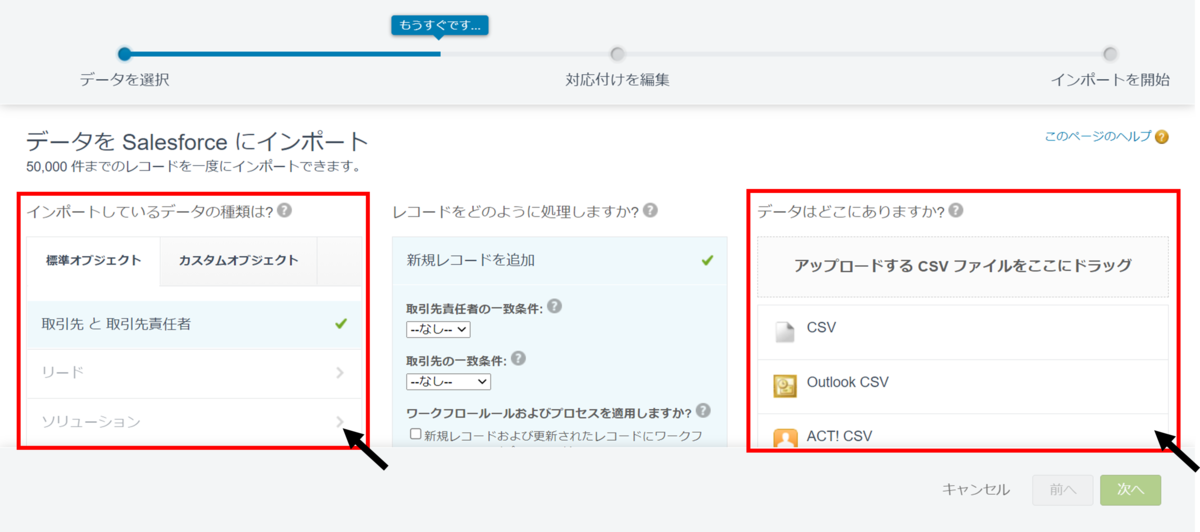
Task: Switch to 標準オブジェクト tab
Action: 94,261
